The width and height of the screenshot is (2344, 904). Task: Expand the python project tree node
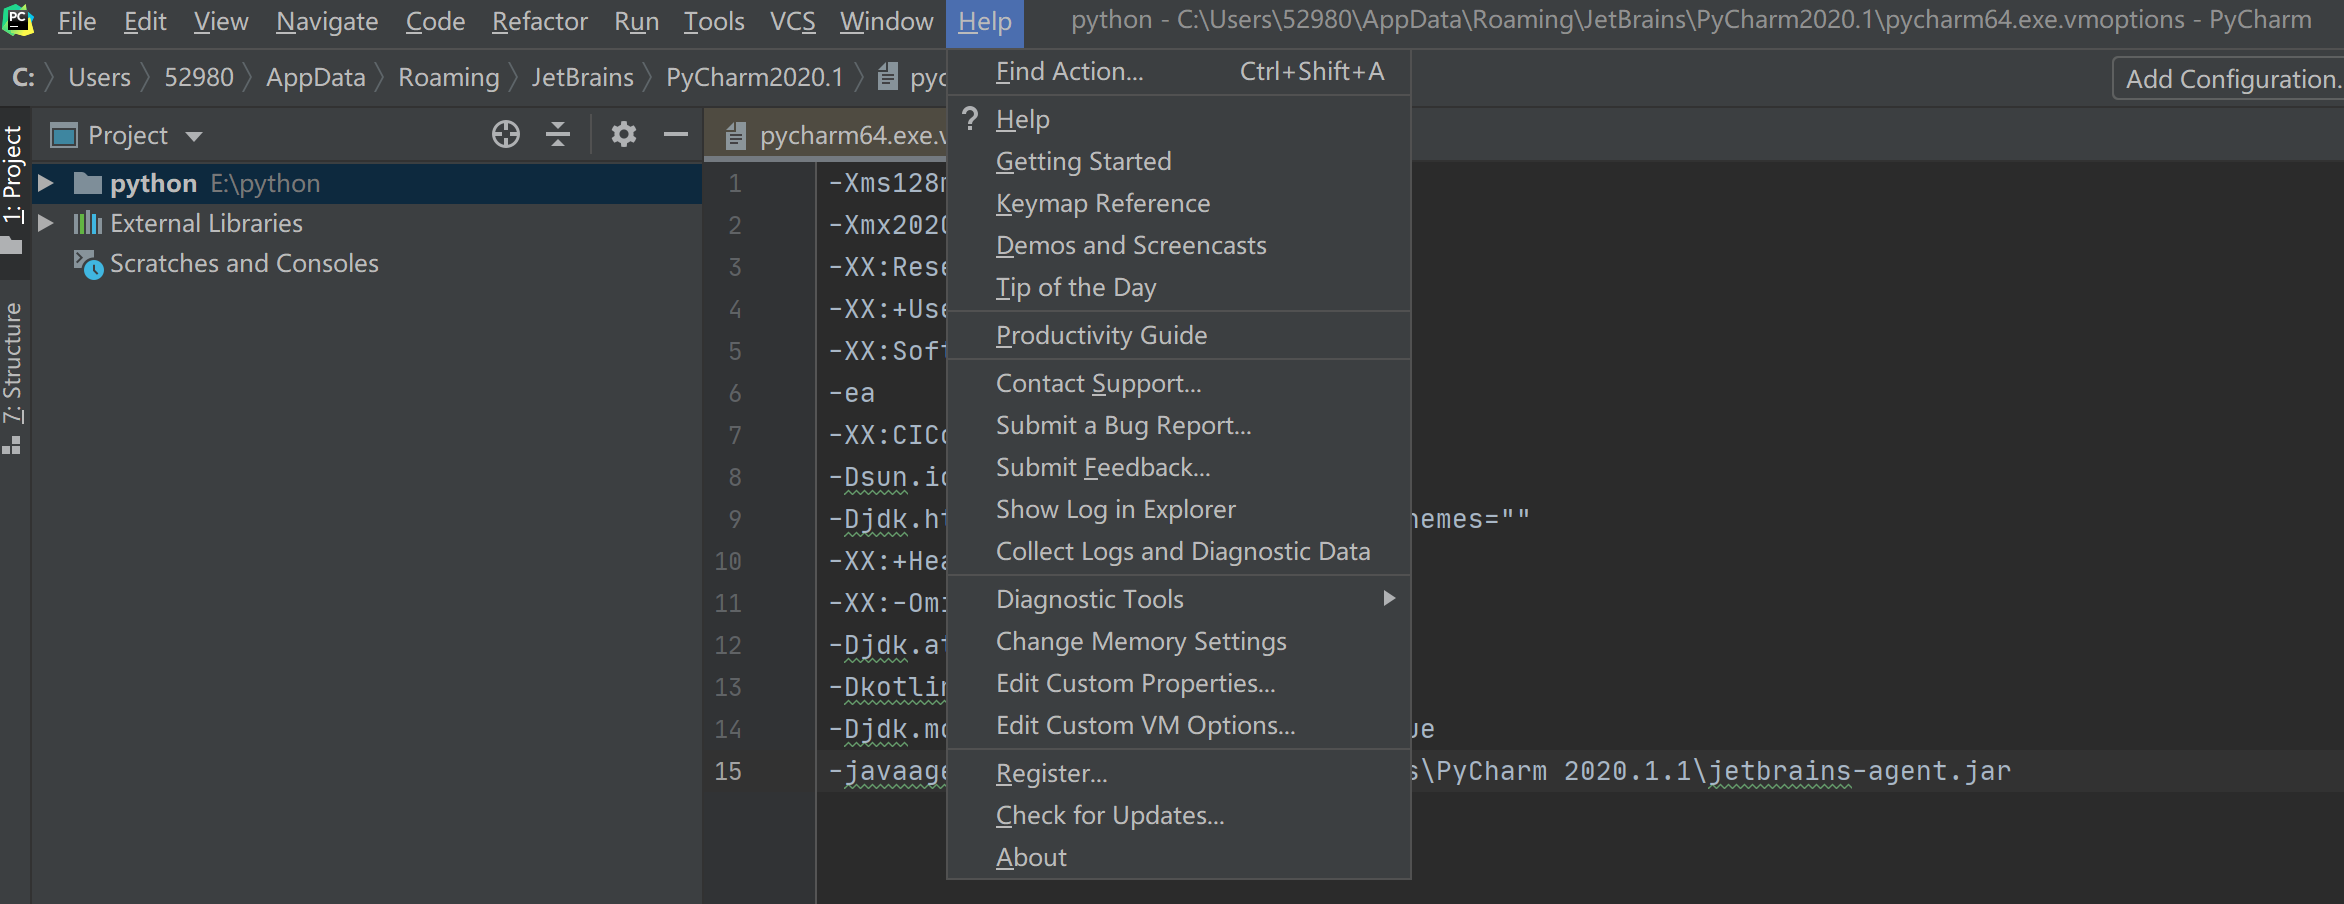(45, 183)
